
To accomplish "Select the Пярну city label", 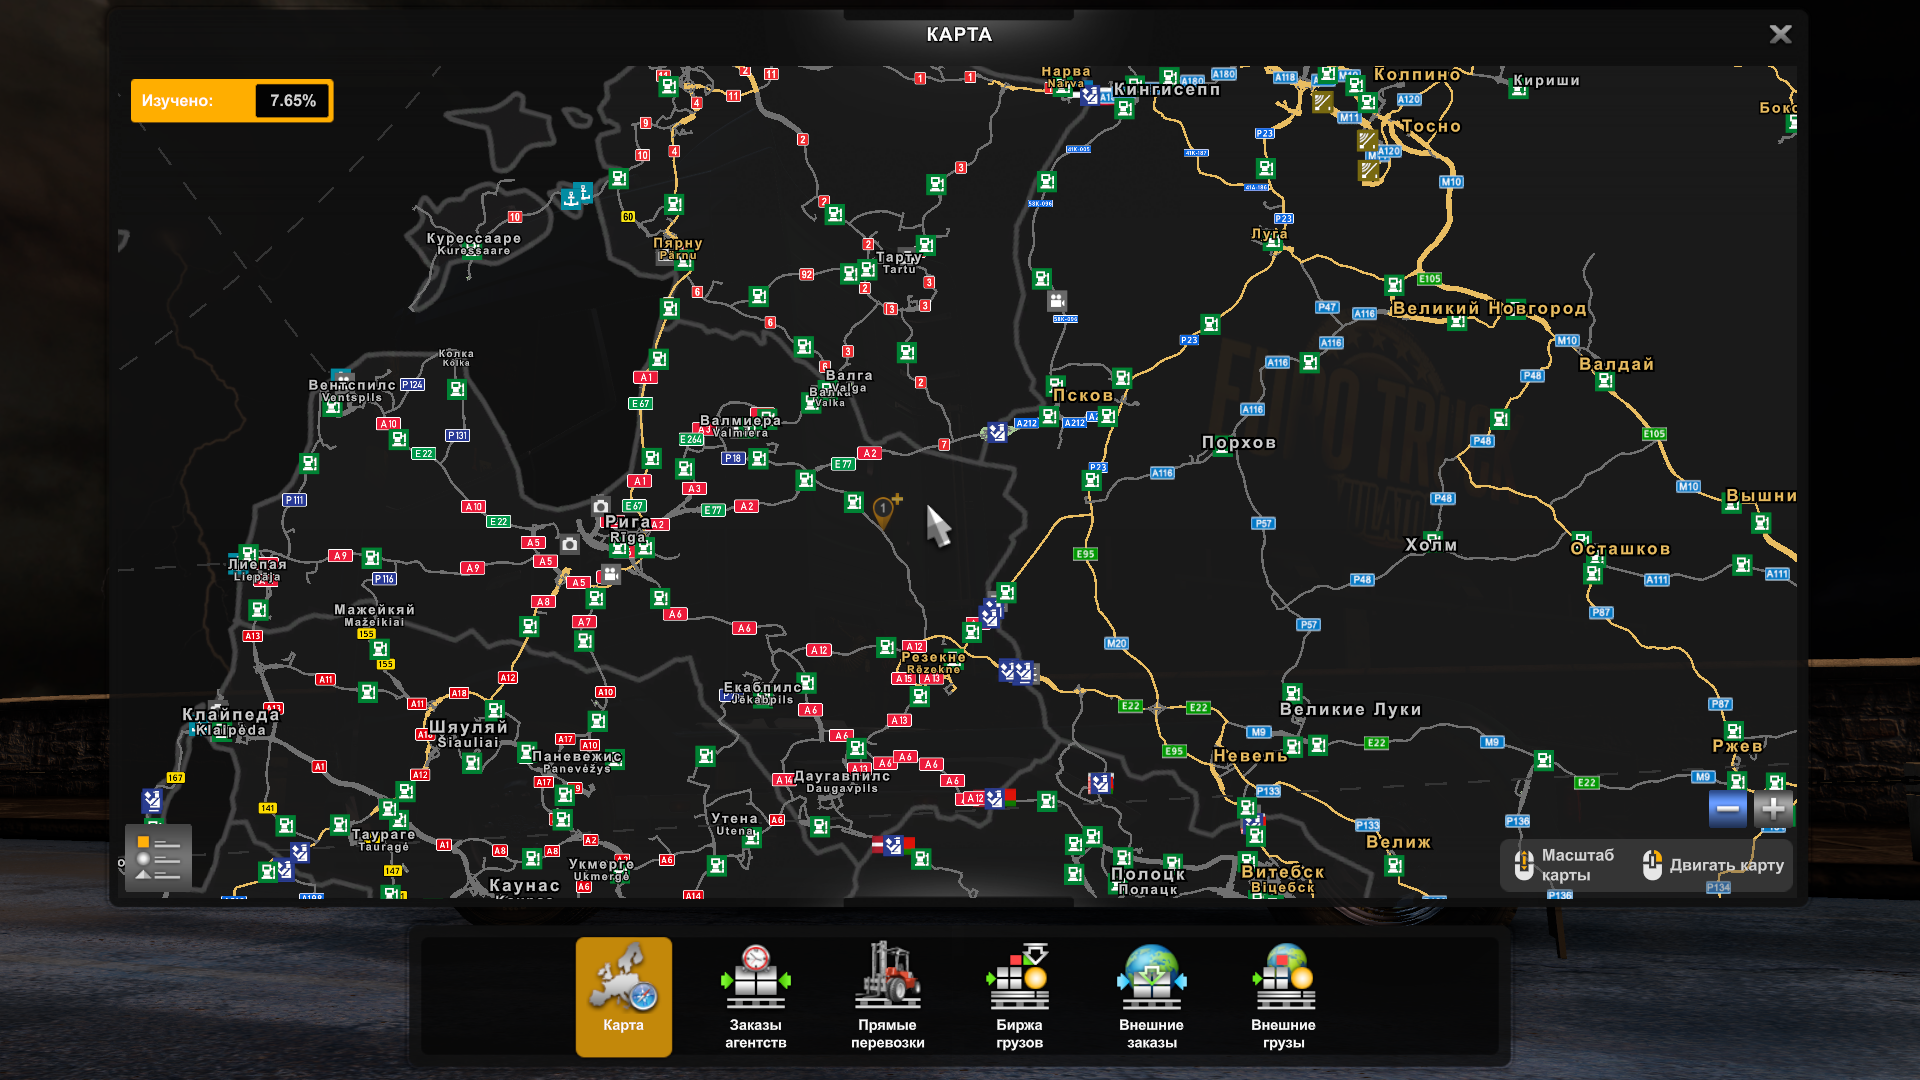I will [x=677, y=243].
